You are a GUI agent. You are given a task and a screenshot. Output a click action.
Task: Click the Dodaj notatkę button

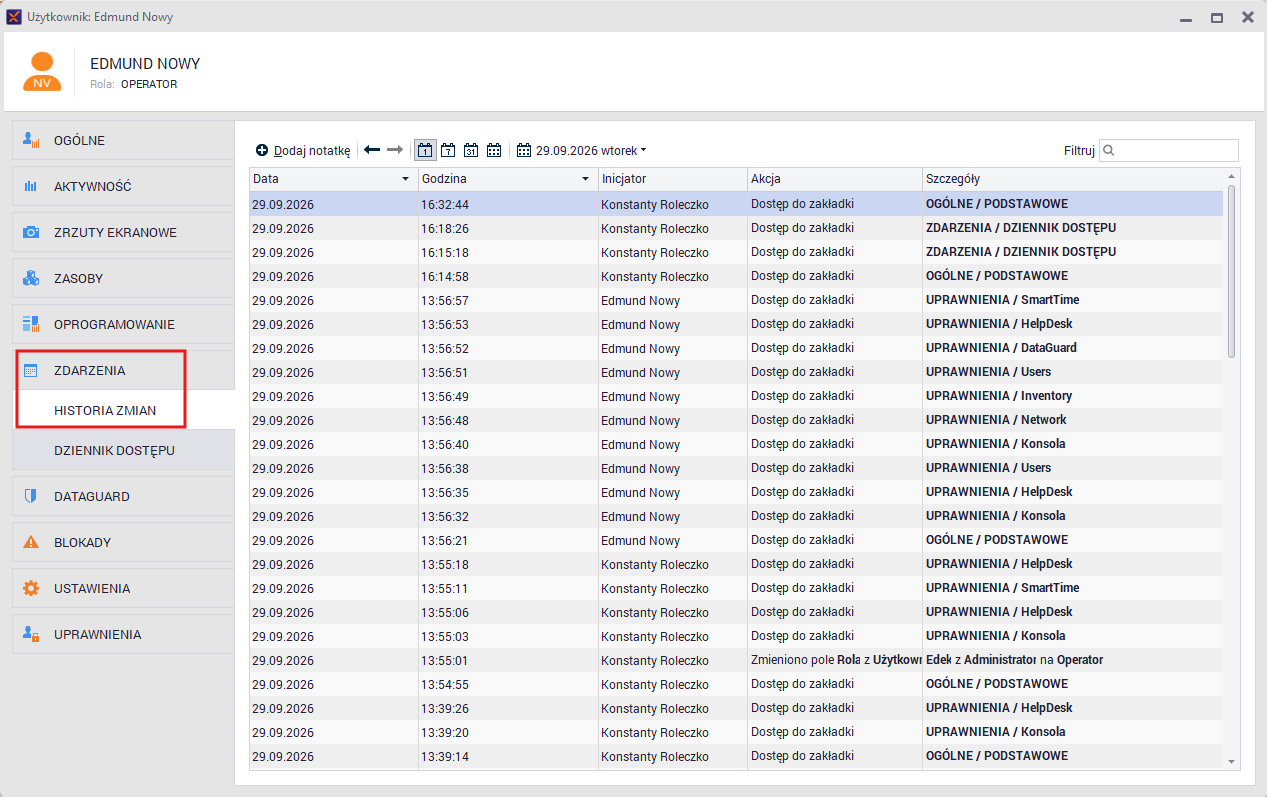pyautogui.click(x=303, y=151)
